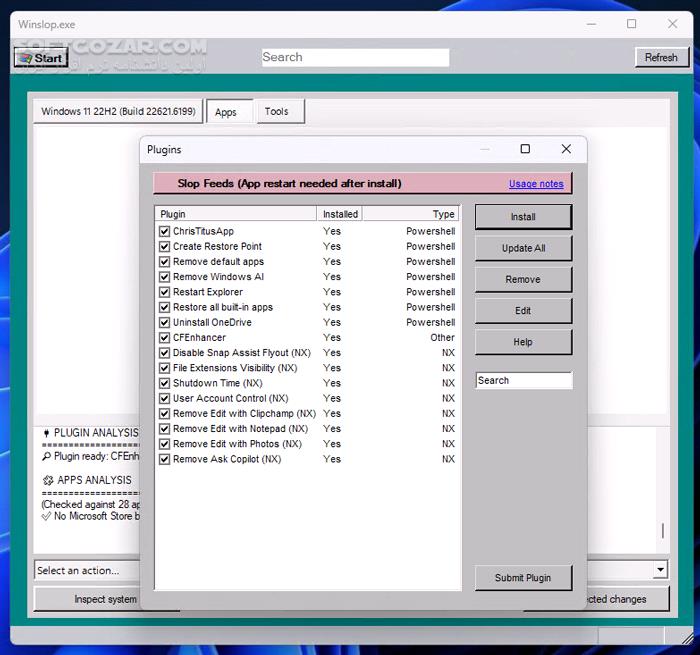Open the Select an action dropdown
700x655 pixels.
click(x=660, y=570)
